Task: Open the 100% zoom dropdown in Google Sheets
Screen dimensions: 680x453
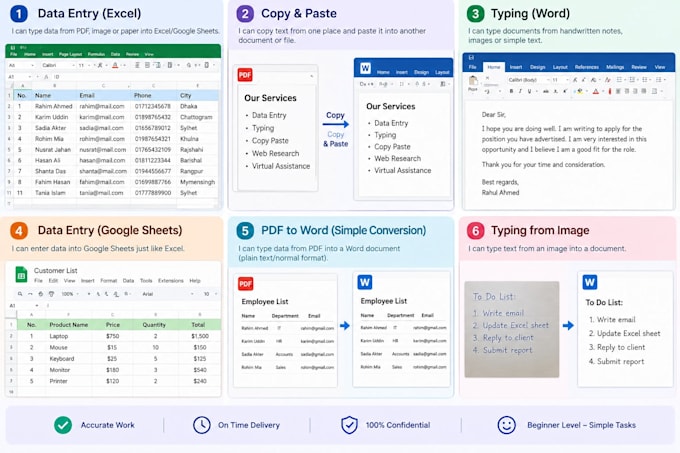Action: pyautogui.click(x=70, y=293)
